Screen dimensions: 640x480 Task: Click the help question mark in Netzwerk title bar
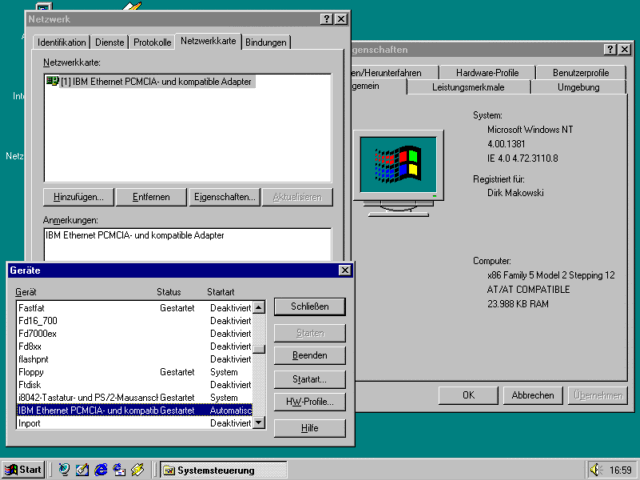[x=326, y=19]
